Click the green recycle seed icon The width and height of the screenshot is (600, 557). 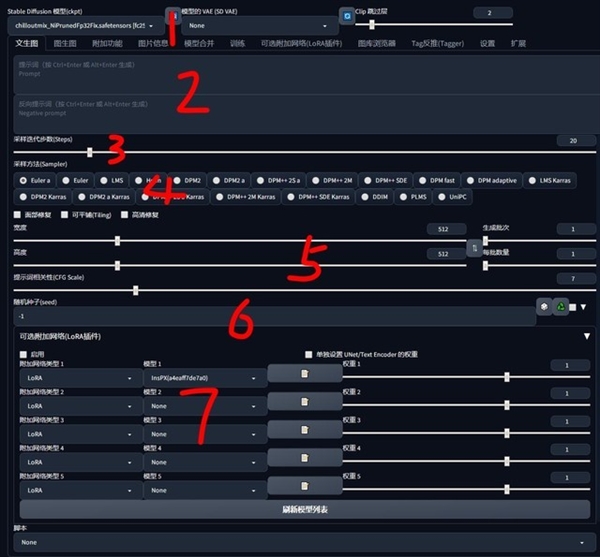(x=560, y=307)
